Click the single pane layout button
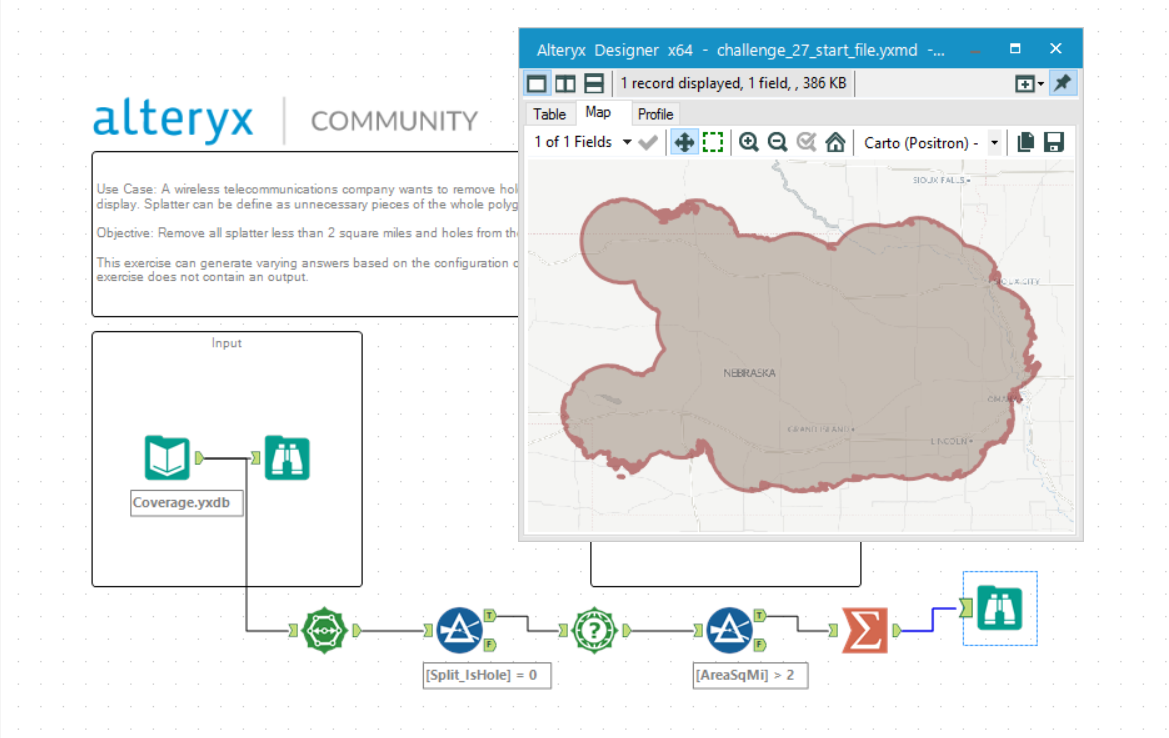 click(x=537, y=83)
